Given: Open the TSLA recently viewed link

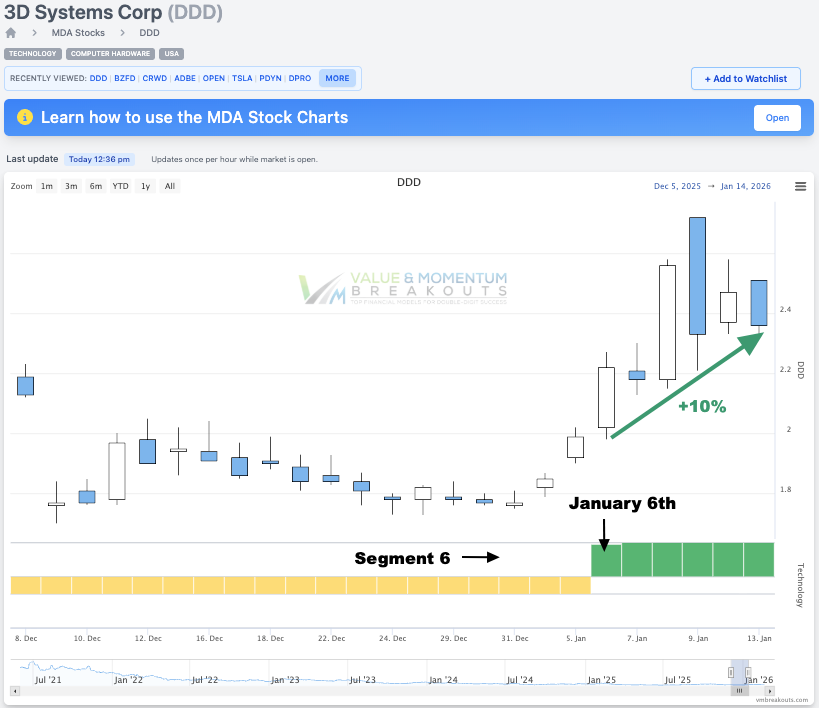Looking at the screenshot, I should (x=242, y=78).
